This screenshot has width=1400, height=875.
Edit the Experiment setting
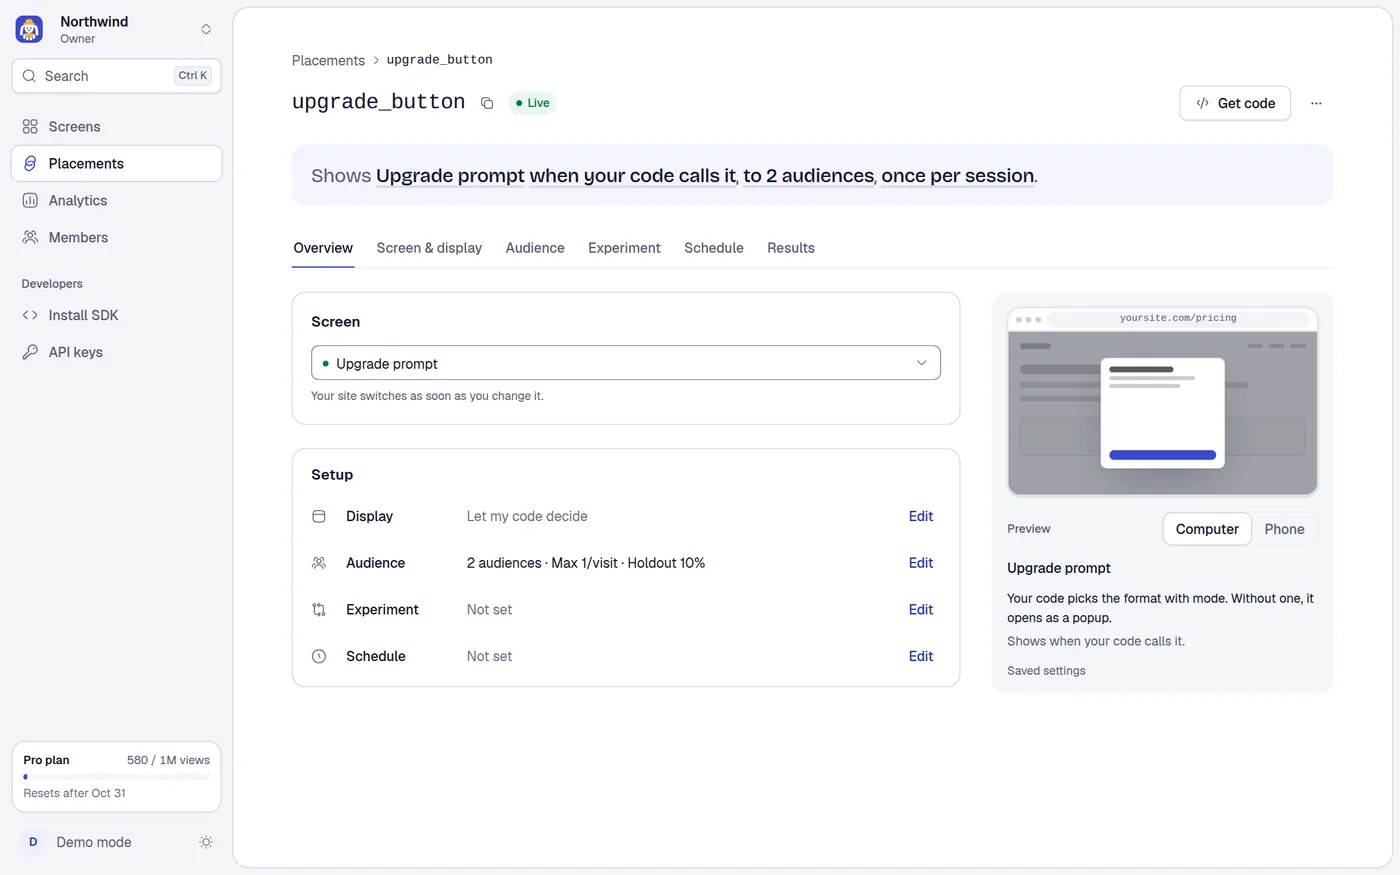[921, 610]
